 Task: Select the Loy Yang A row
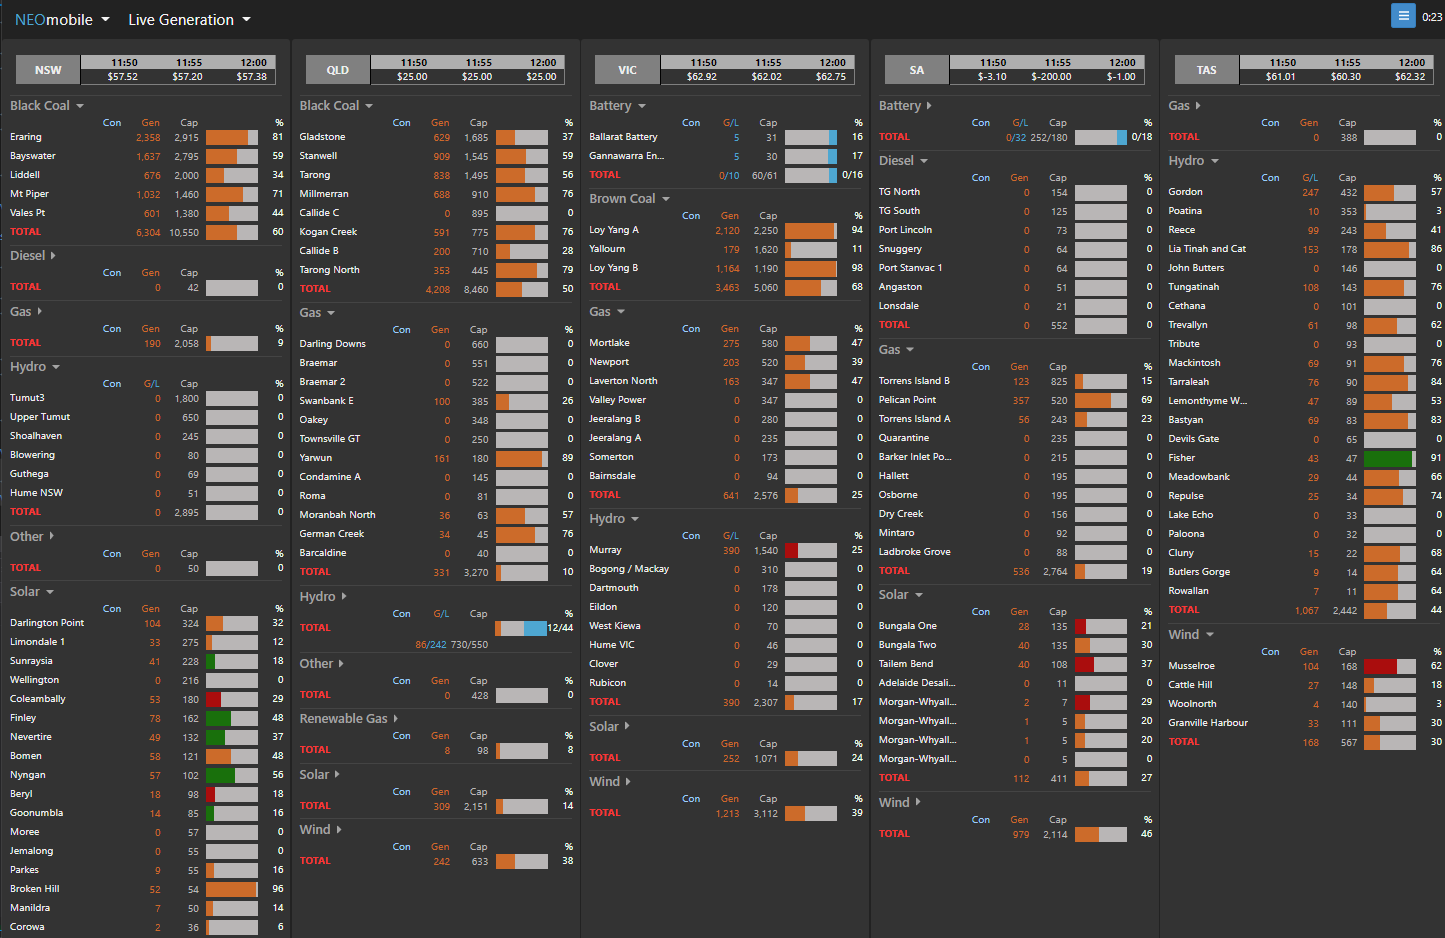(x=614, y=230)
